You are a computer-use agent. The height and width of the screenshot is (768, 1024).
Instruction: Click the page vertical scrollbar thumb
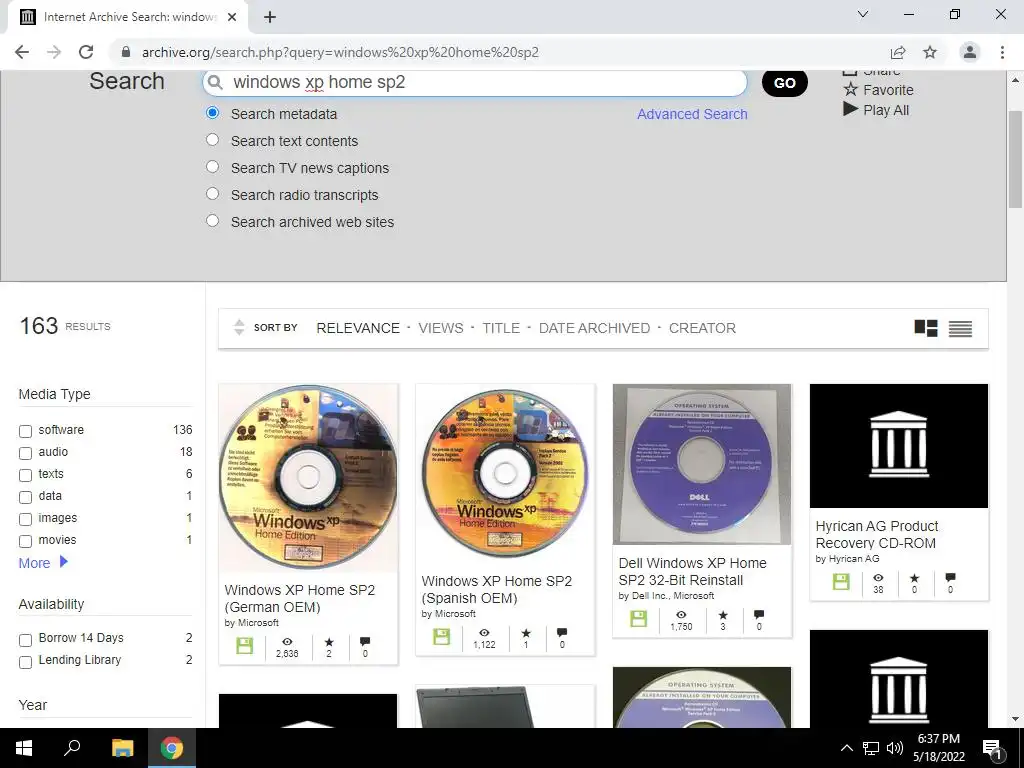coord(1015,160)
